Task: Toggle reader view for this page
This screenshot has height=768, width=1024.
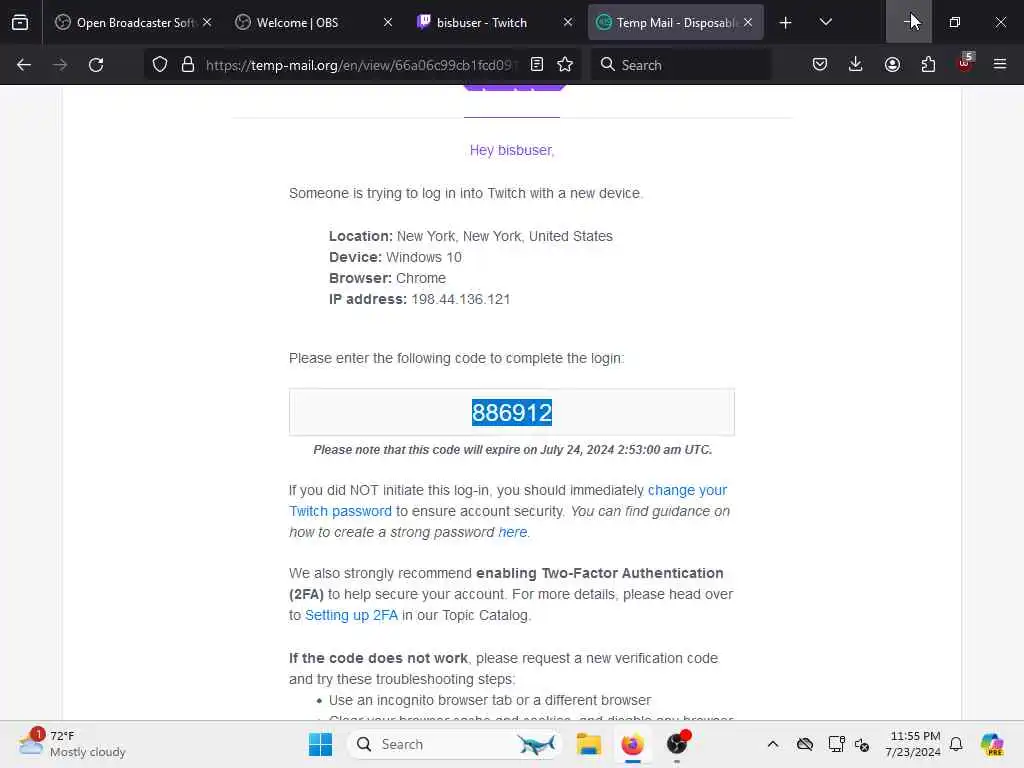Action: click(537, 65)
